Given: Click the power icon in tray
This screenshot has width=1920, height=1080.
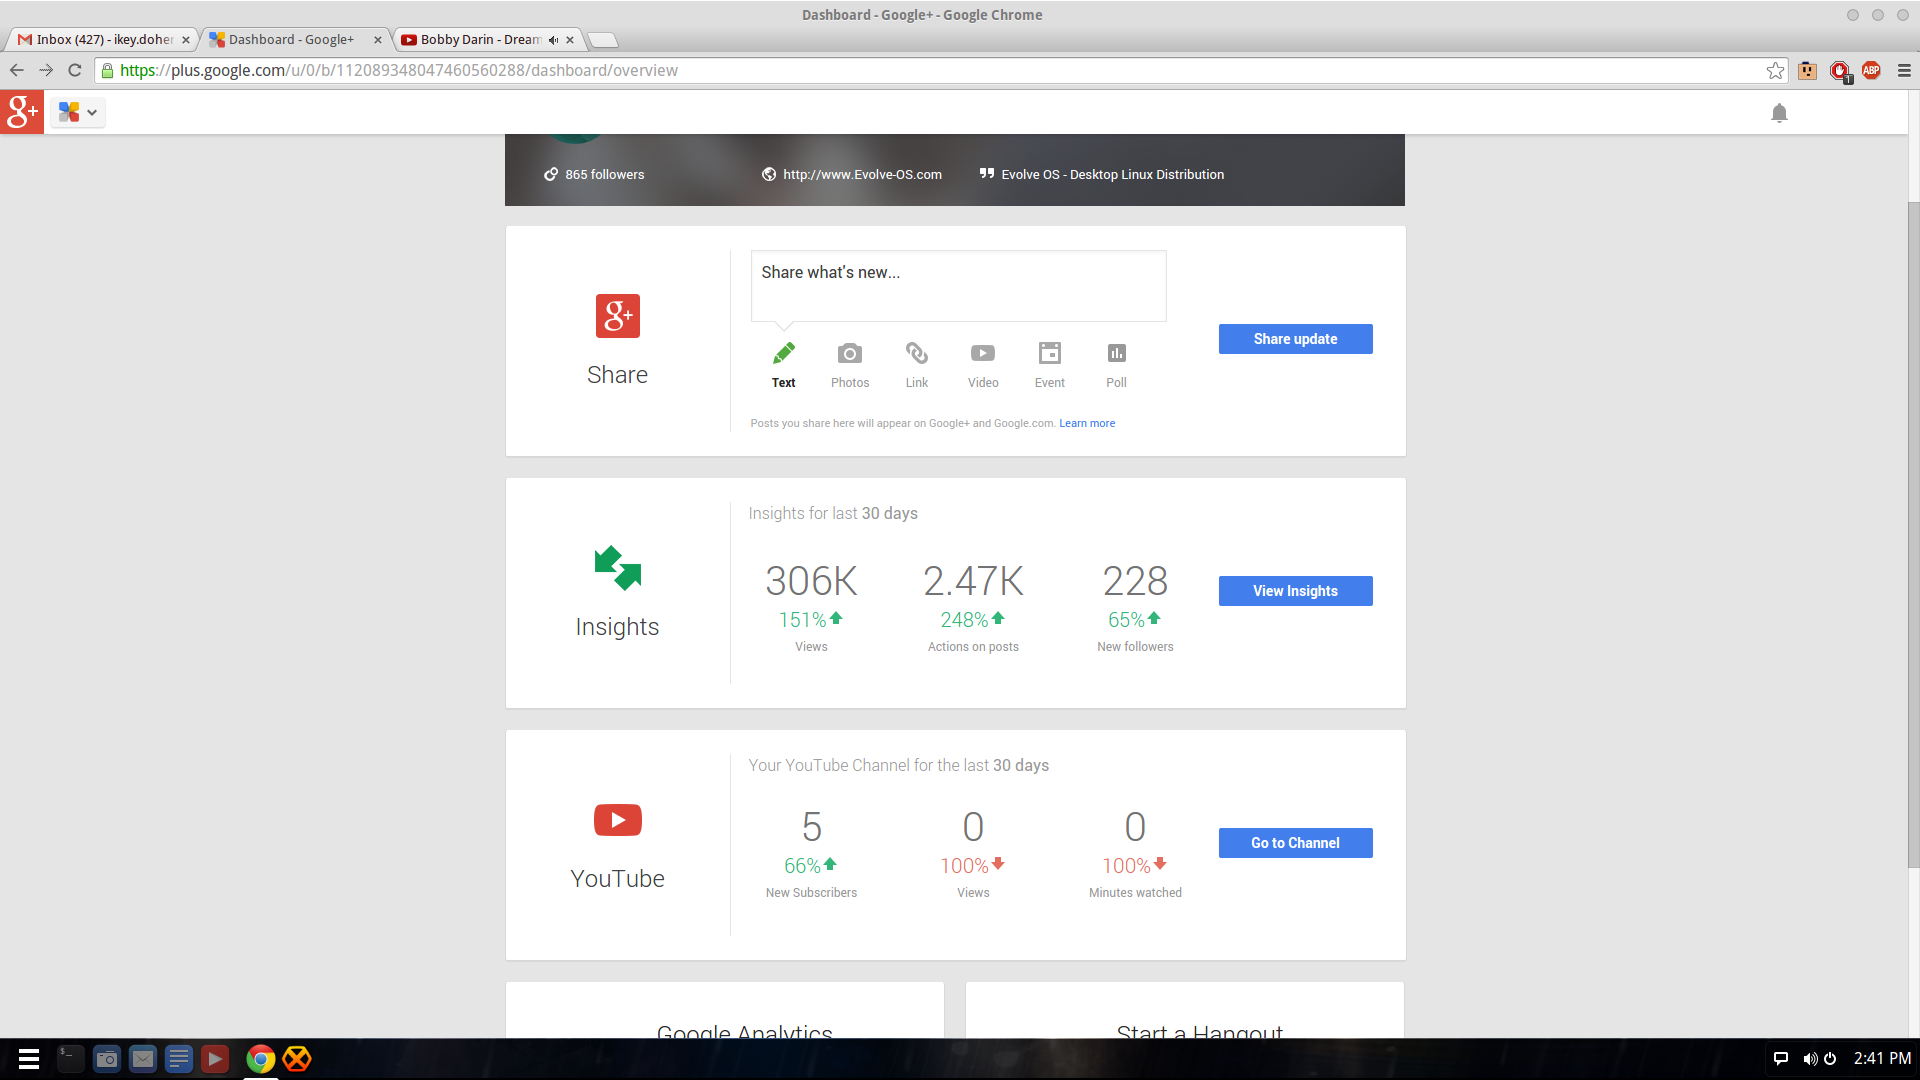Looking at the screenshot, I should (1830, 1059).
